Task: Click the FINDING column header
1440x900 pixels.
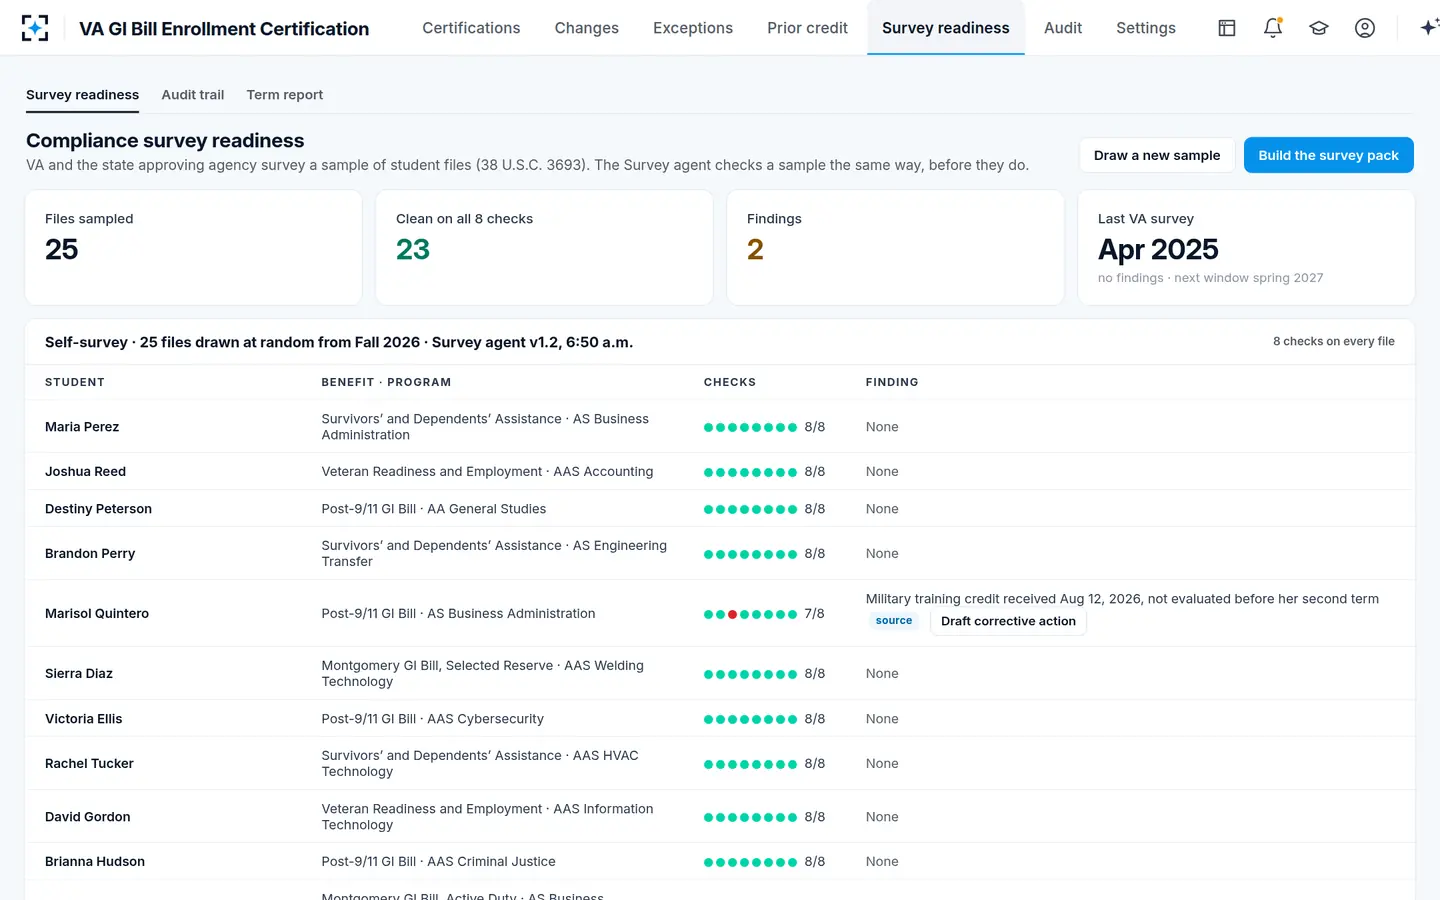Action: click(892, 382)
